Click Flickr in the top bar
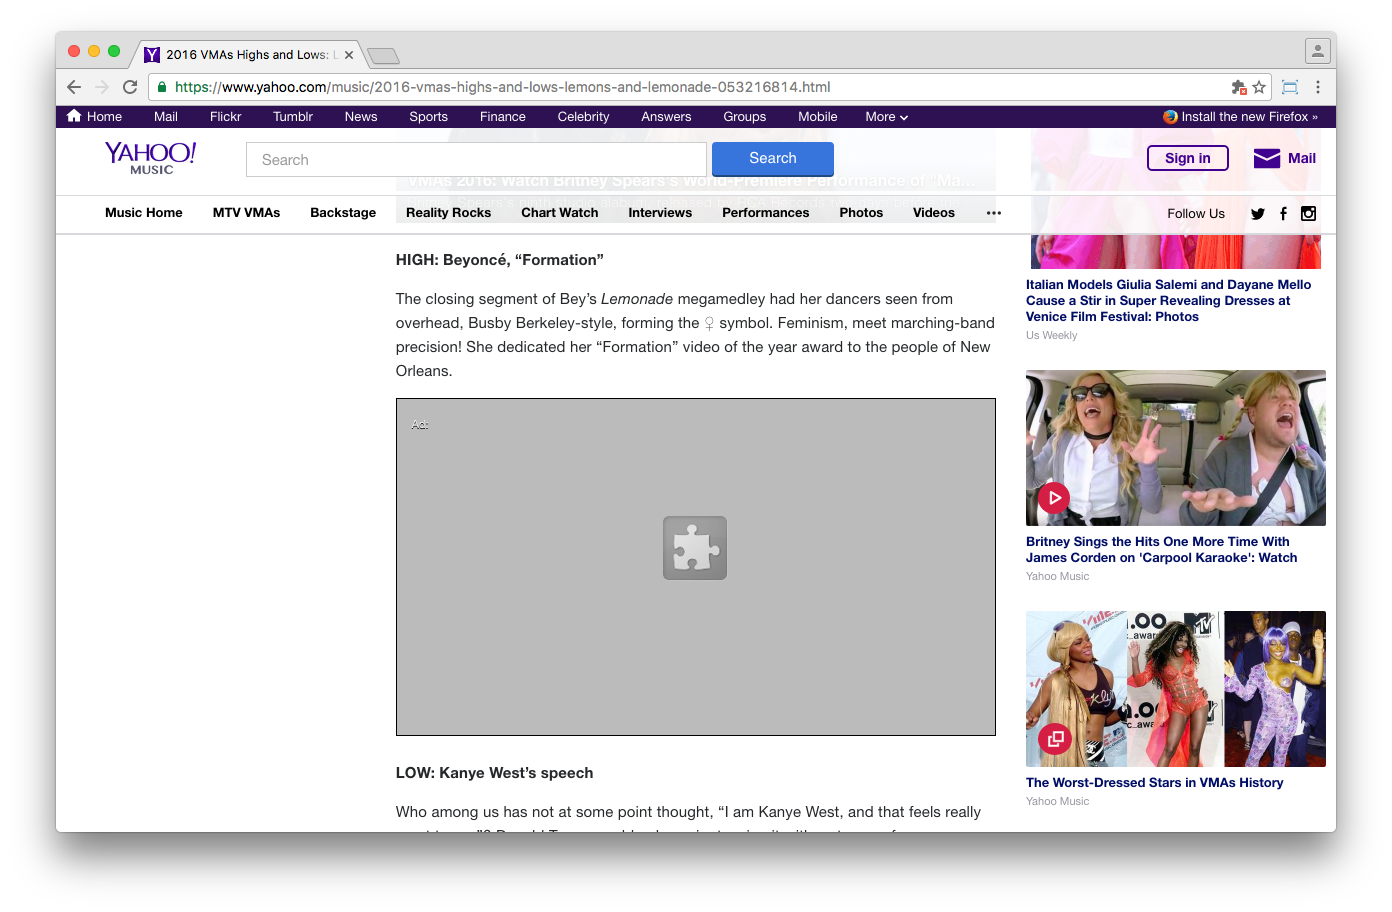The width and height of the screenshot is (1392, 912). (226, 117)
